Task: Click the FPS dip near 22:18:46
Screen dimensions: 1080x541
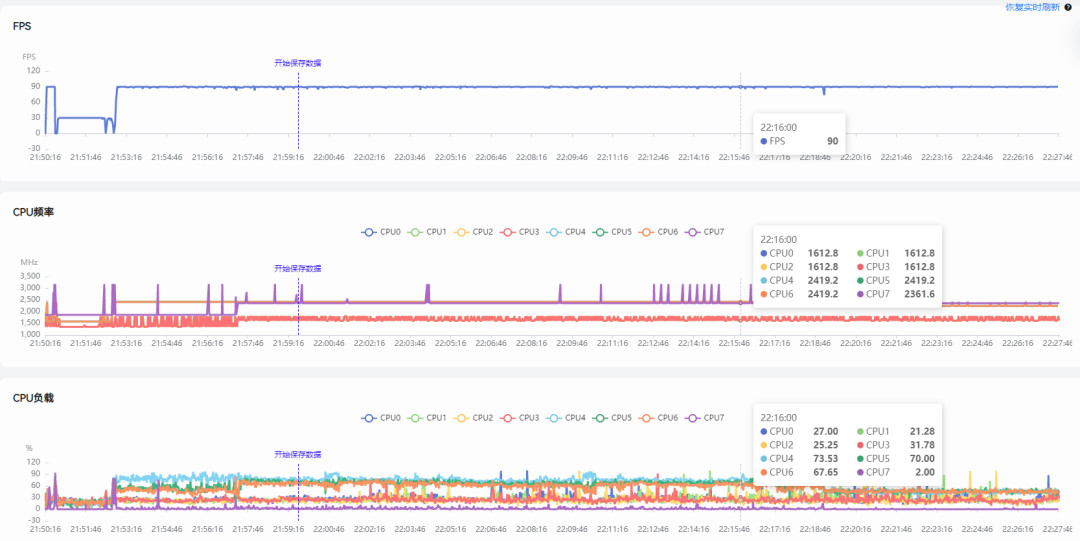Action: point(824,92)
